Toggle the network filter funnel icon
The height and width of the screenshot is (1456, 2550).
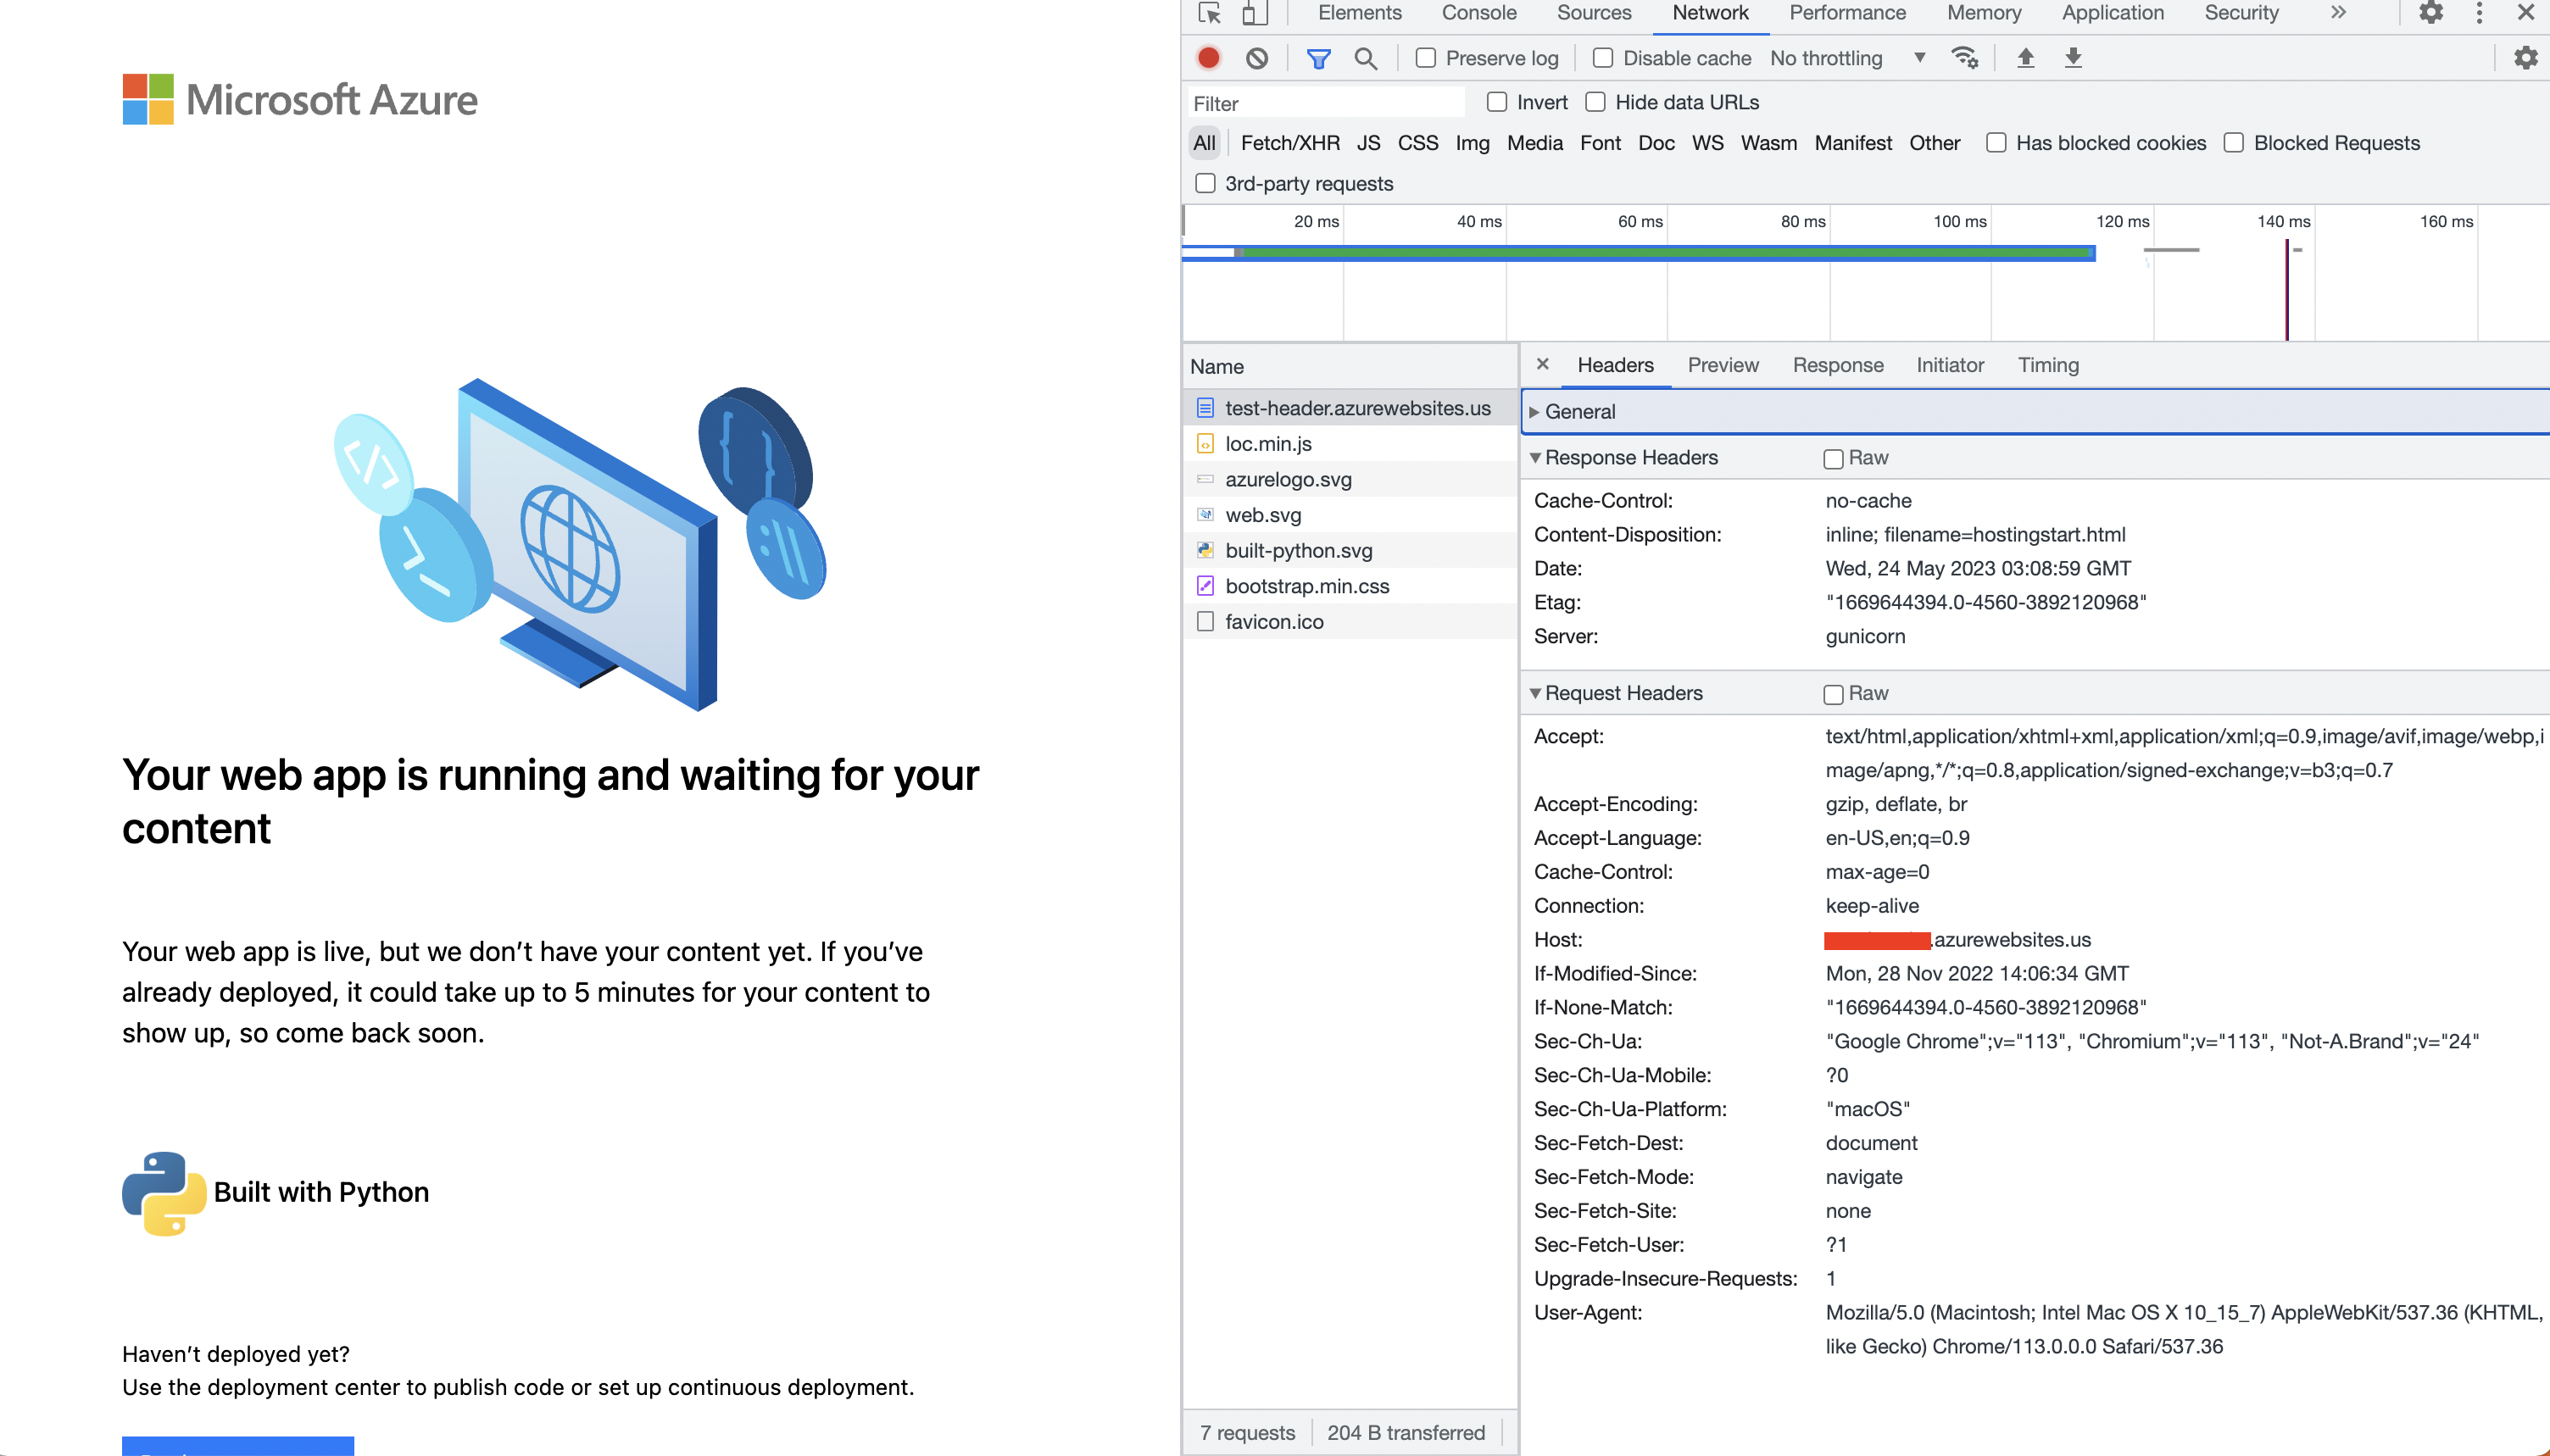tap(1318, 58)
